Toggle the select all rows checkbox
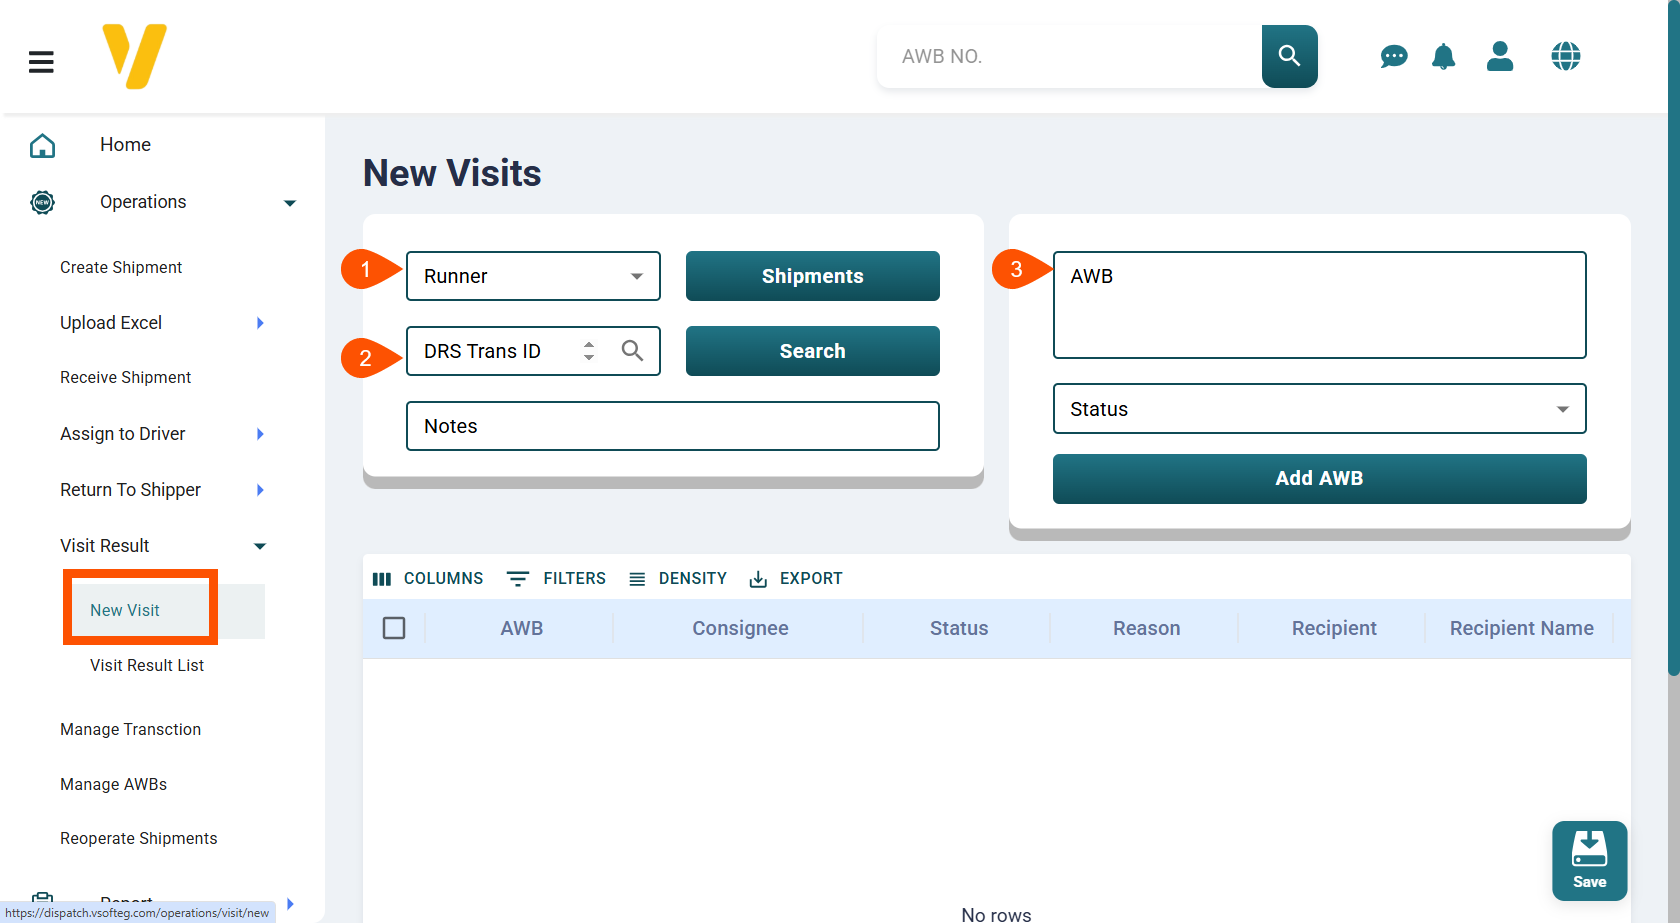This screenshot has width=1680, height=923. [x=394, y=628]
